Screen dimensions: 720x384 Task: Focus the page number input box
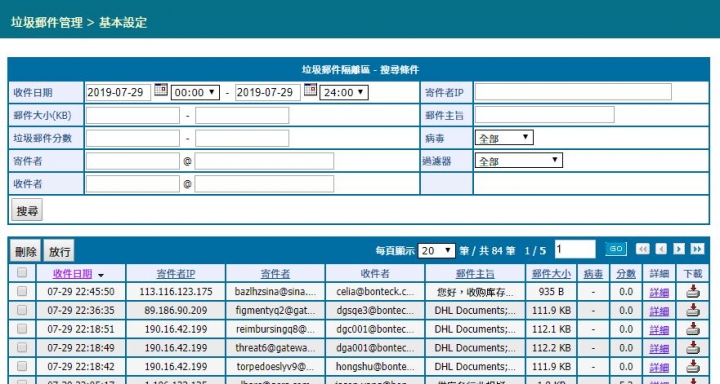(x=575, y=249)
